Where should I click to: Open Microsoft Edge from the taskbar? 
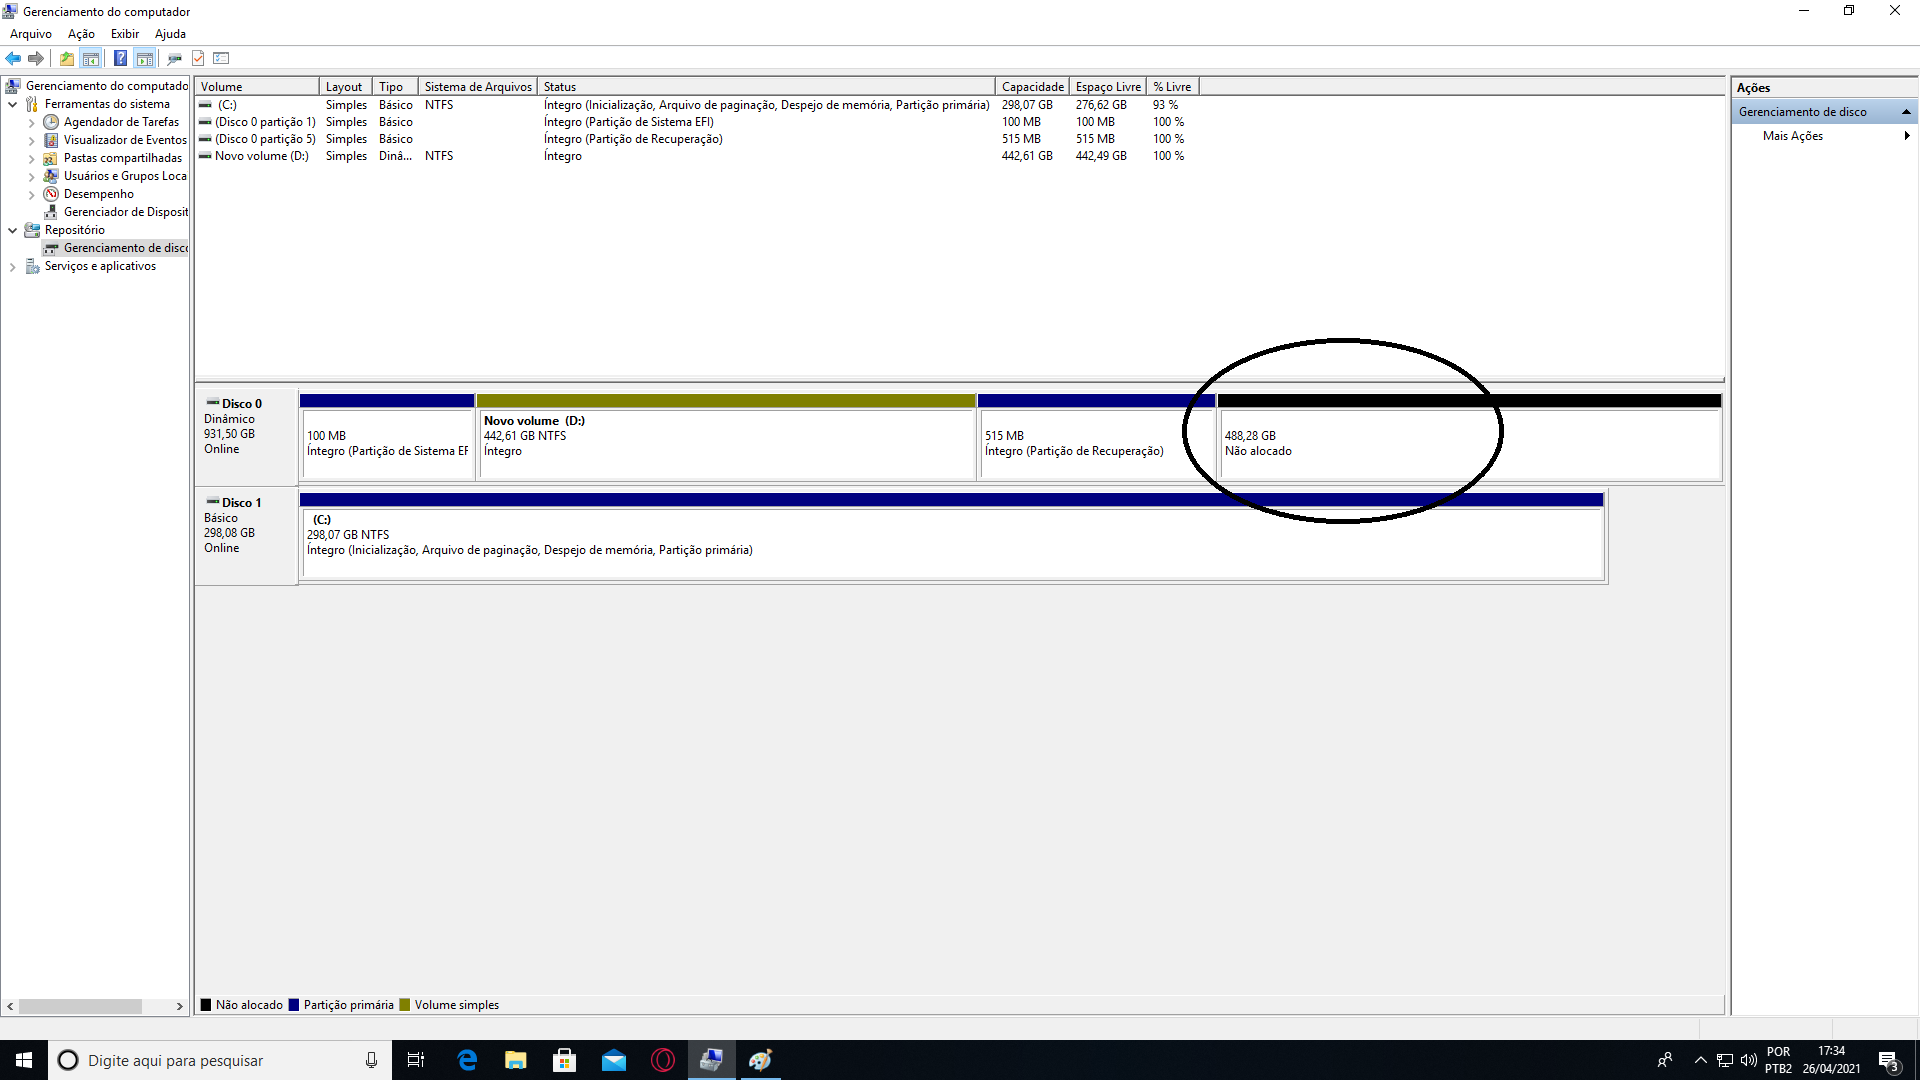point(467,1060)
